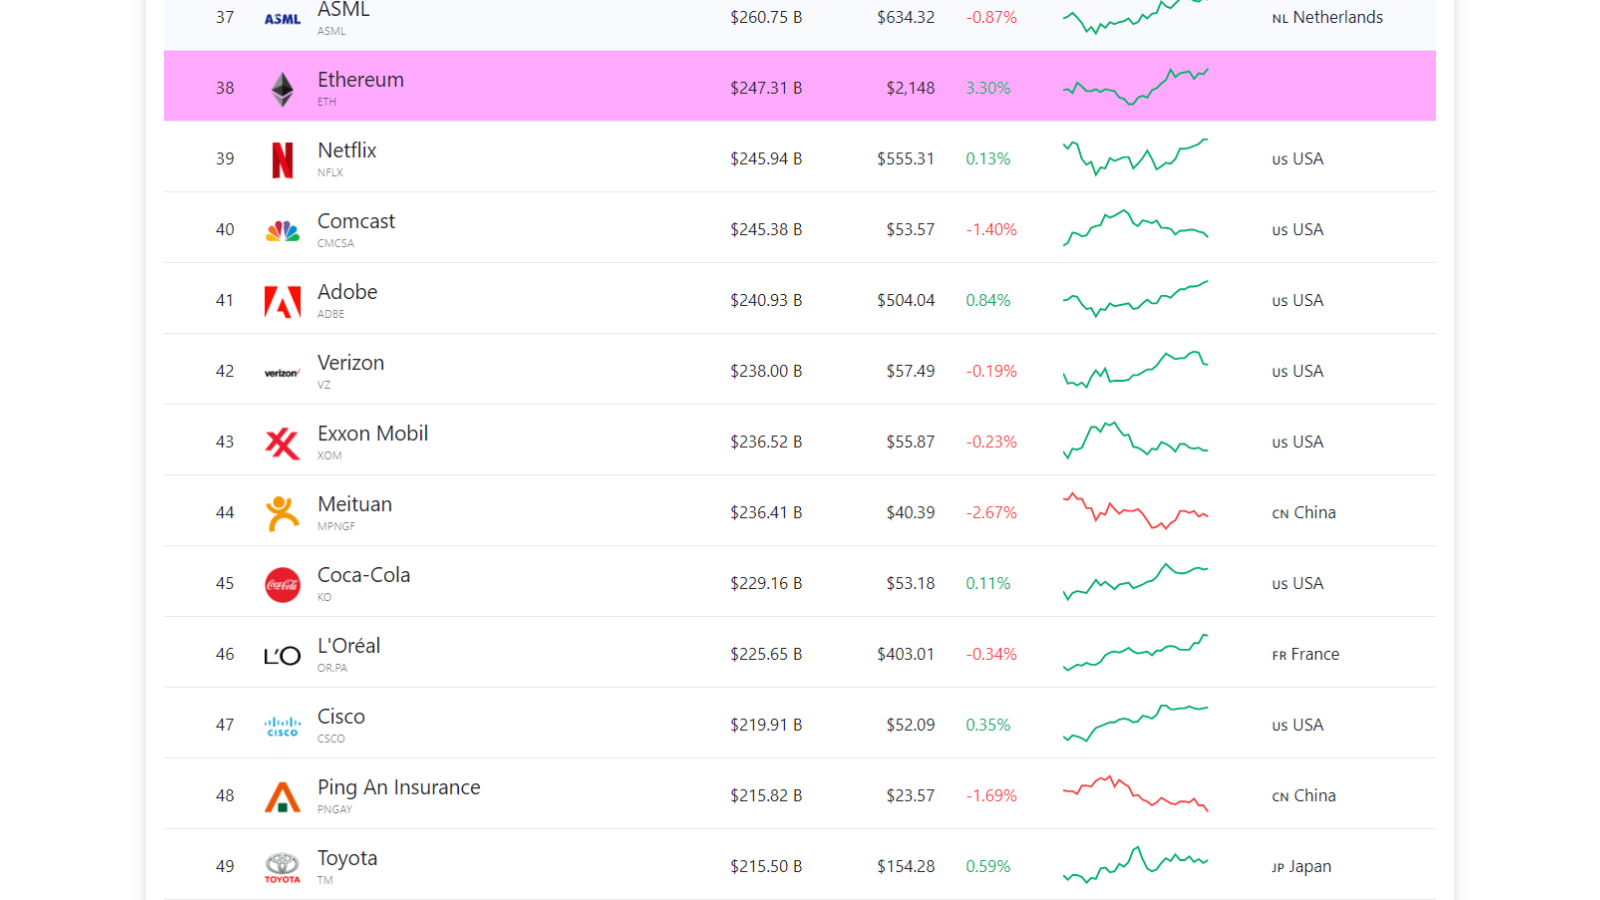Click the Verizon logo icon
The image size is (1600, 900).
tap(282, 373)
